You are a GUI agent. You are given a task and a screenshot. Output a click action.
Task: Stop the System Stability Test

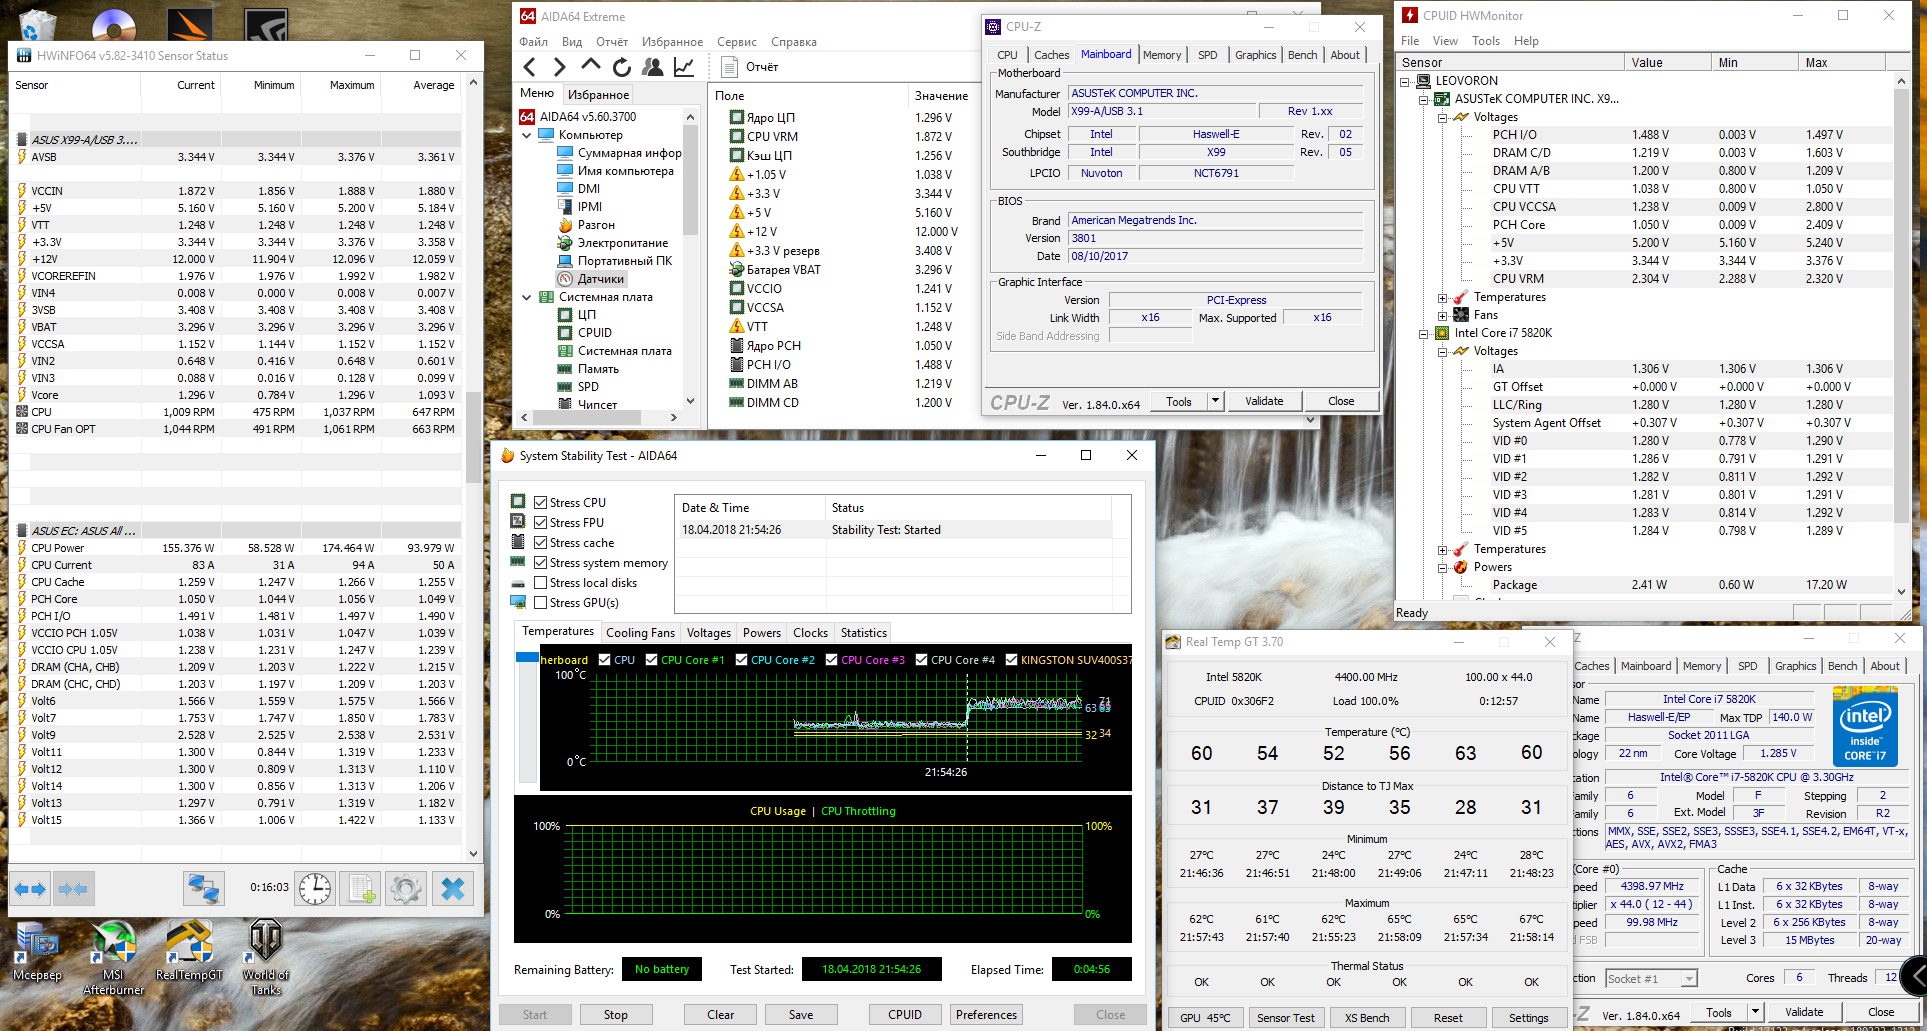click(x=616, y=1014)
